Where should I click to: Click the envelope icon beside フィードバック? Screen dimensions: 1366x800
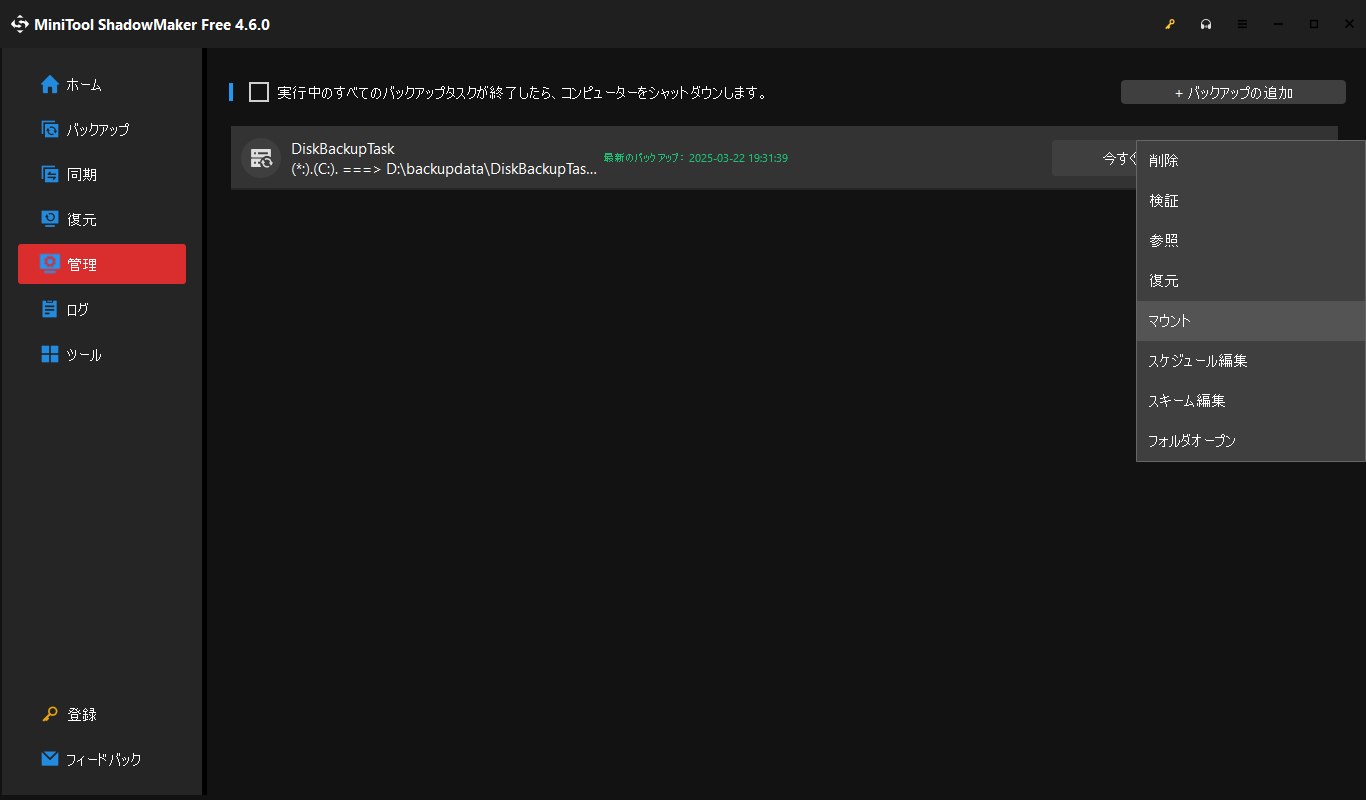click(x=50, y=759)
